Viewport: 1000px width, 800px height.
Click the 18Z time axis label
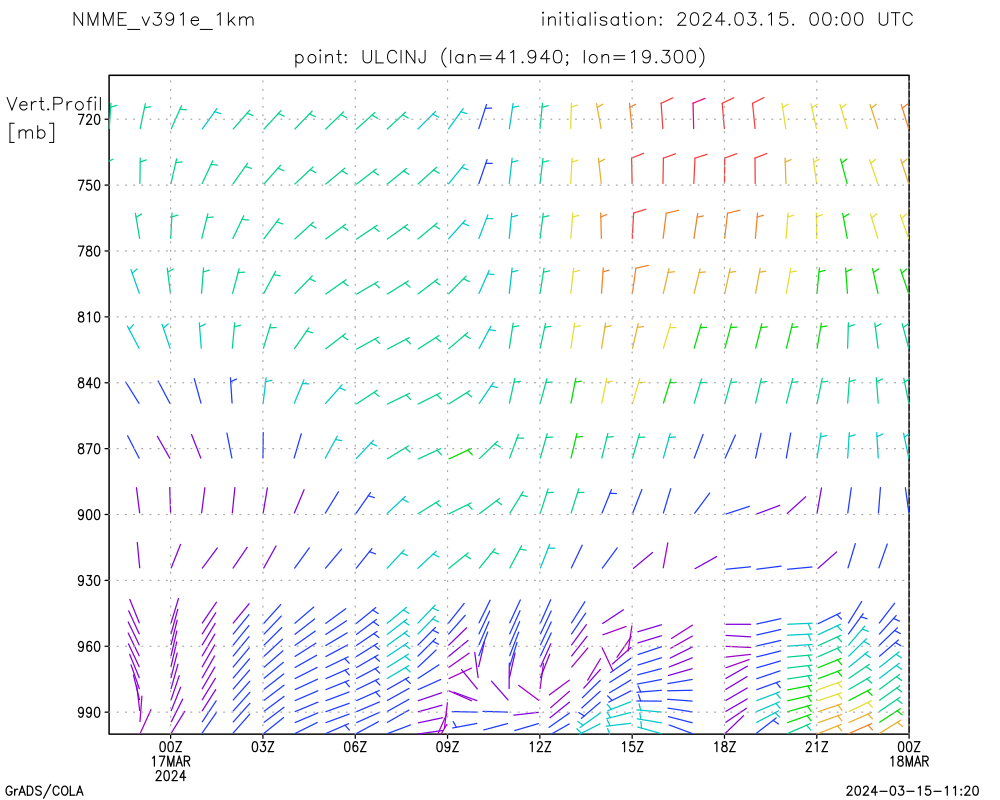(x=724, y=747)
